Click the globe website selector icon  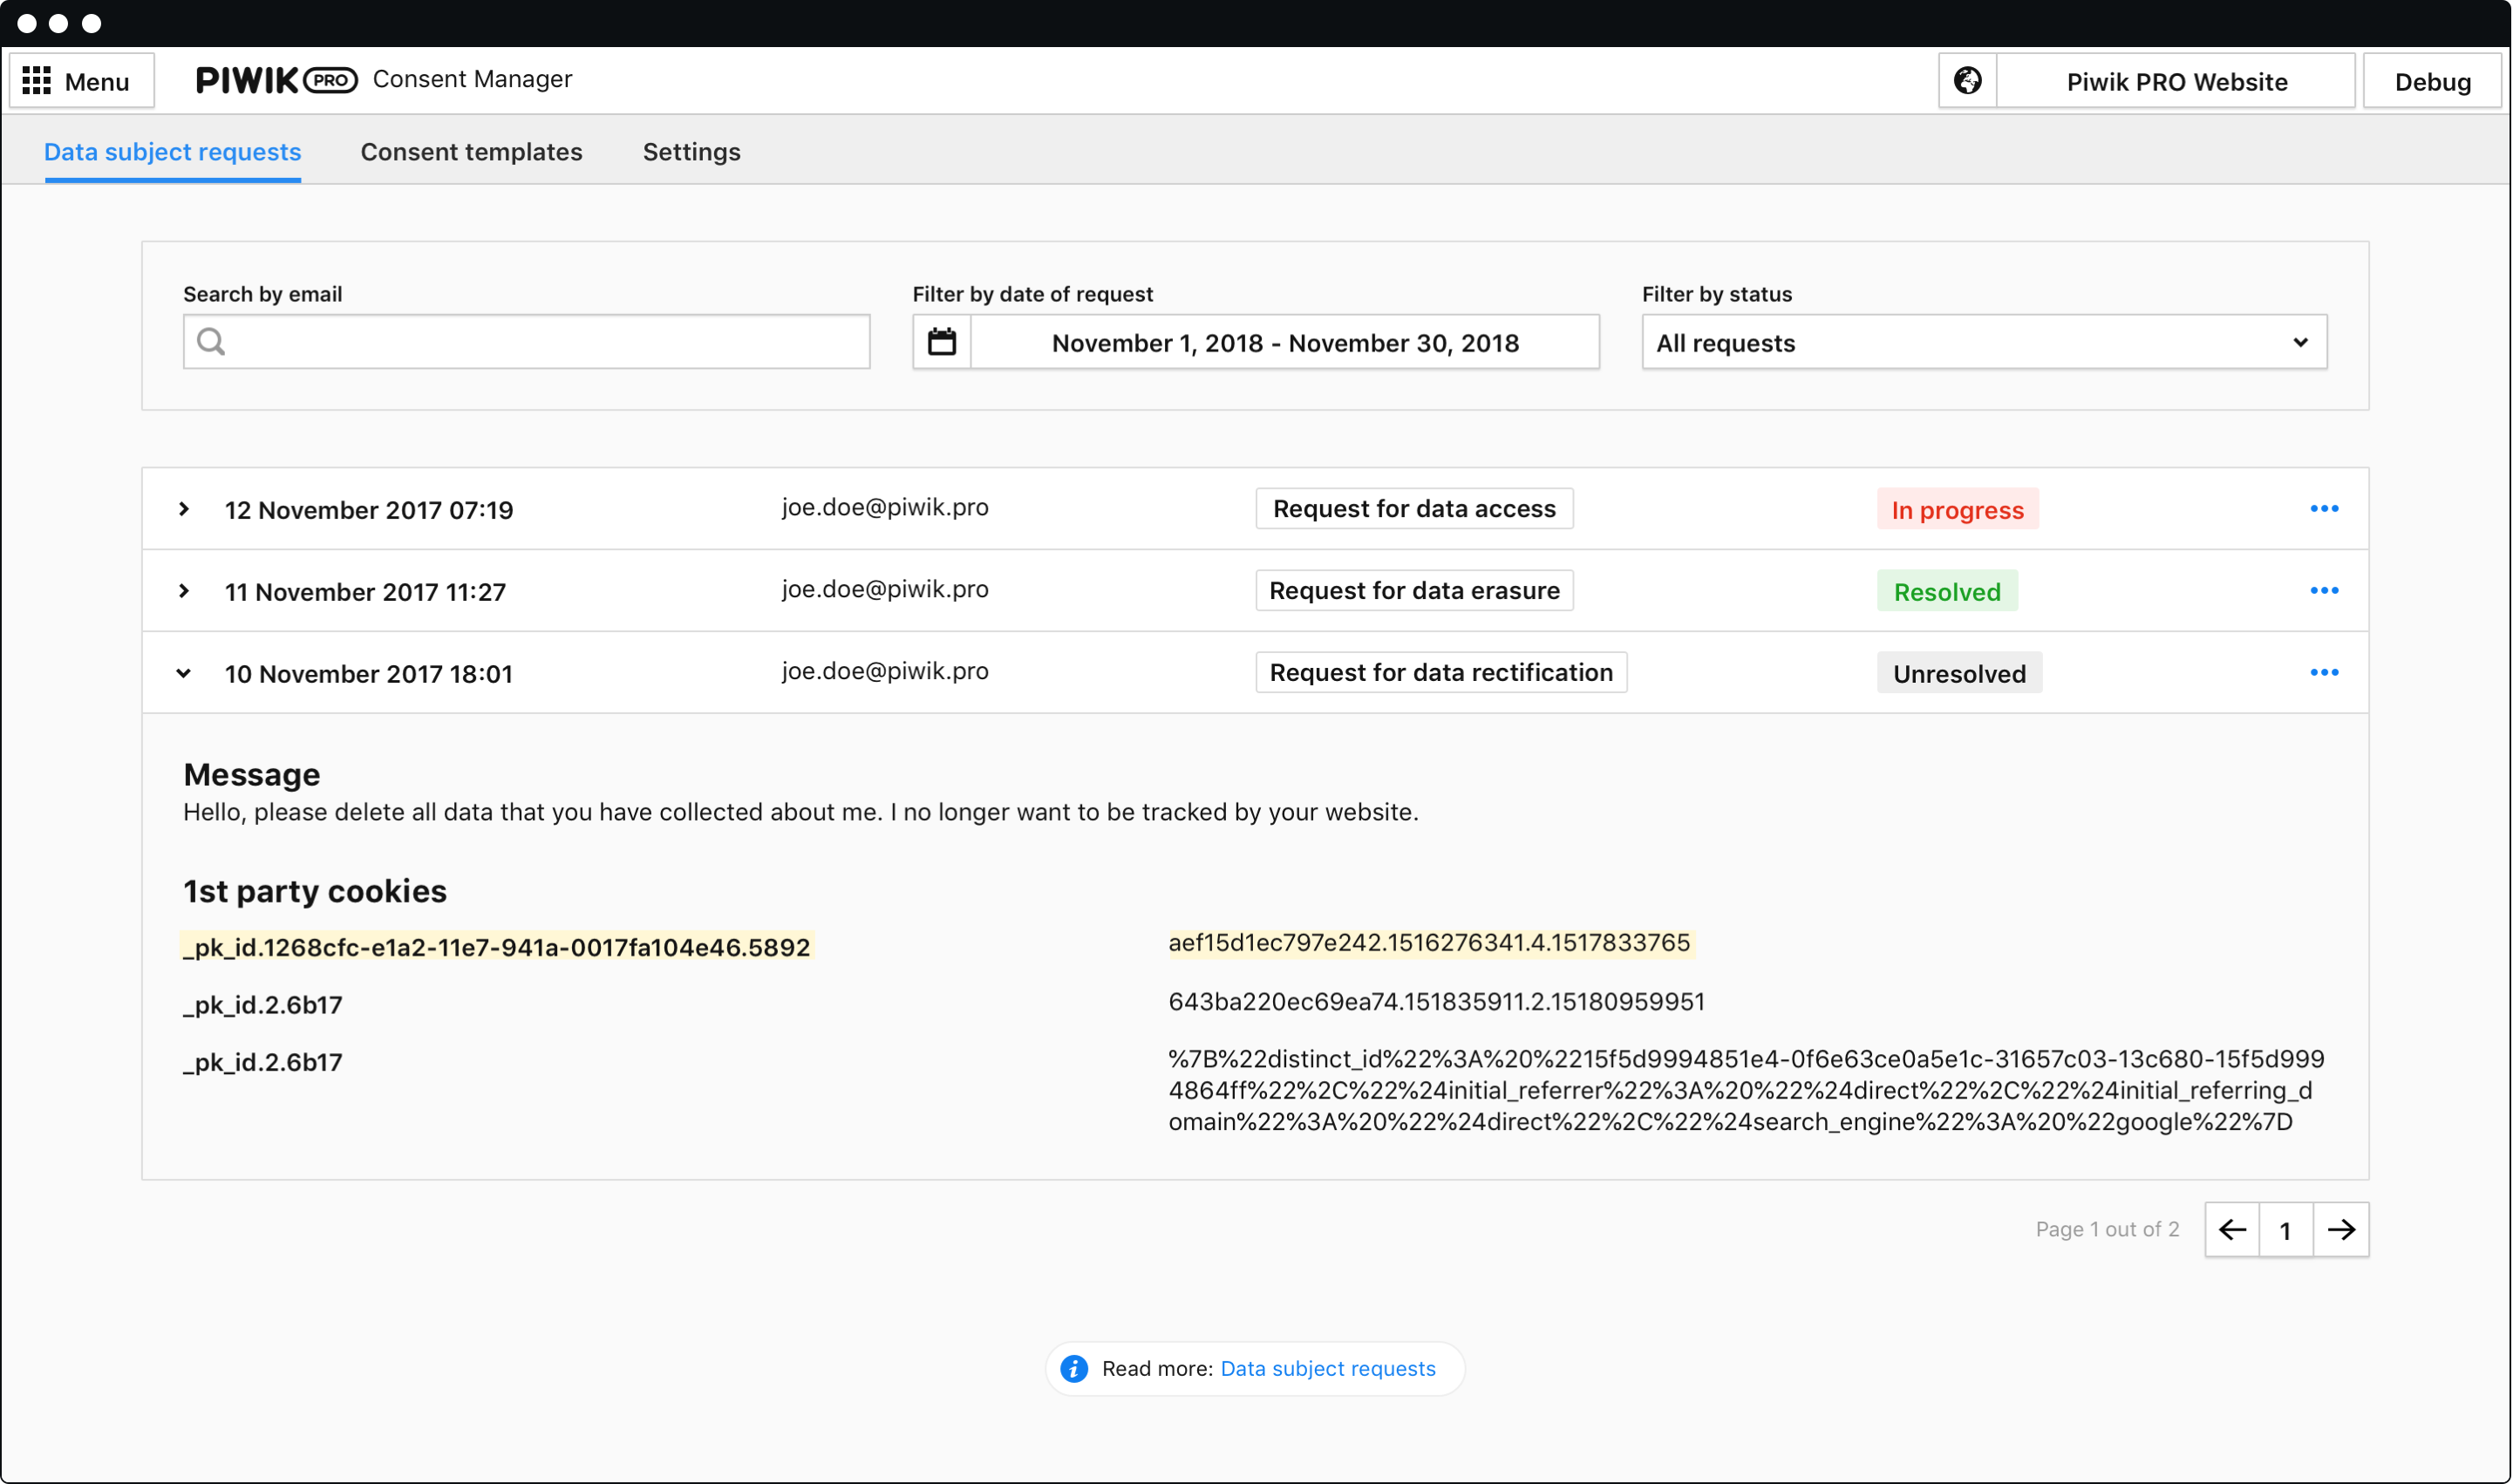point(1967,81)
